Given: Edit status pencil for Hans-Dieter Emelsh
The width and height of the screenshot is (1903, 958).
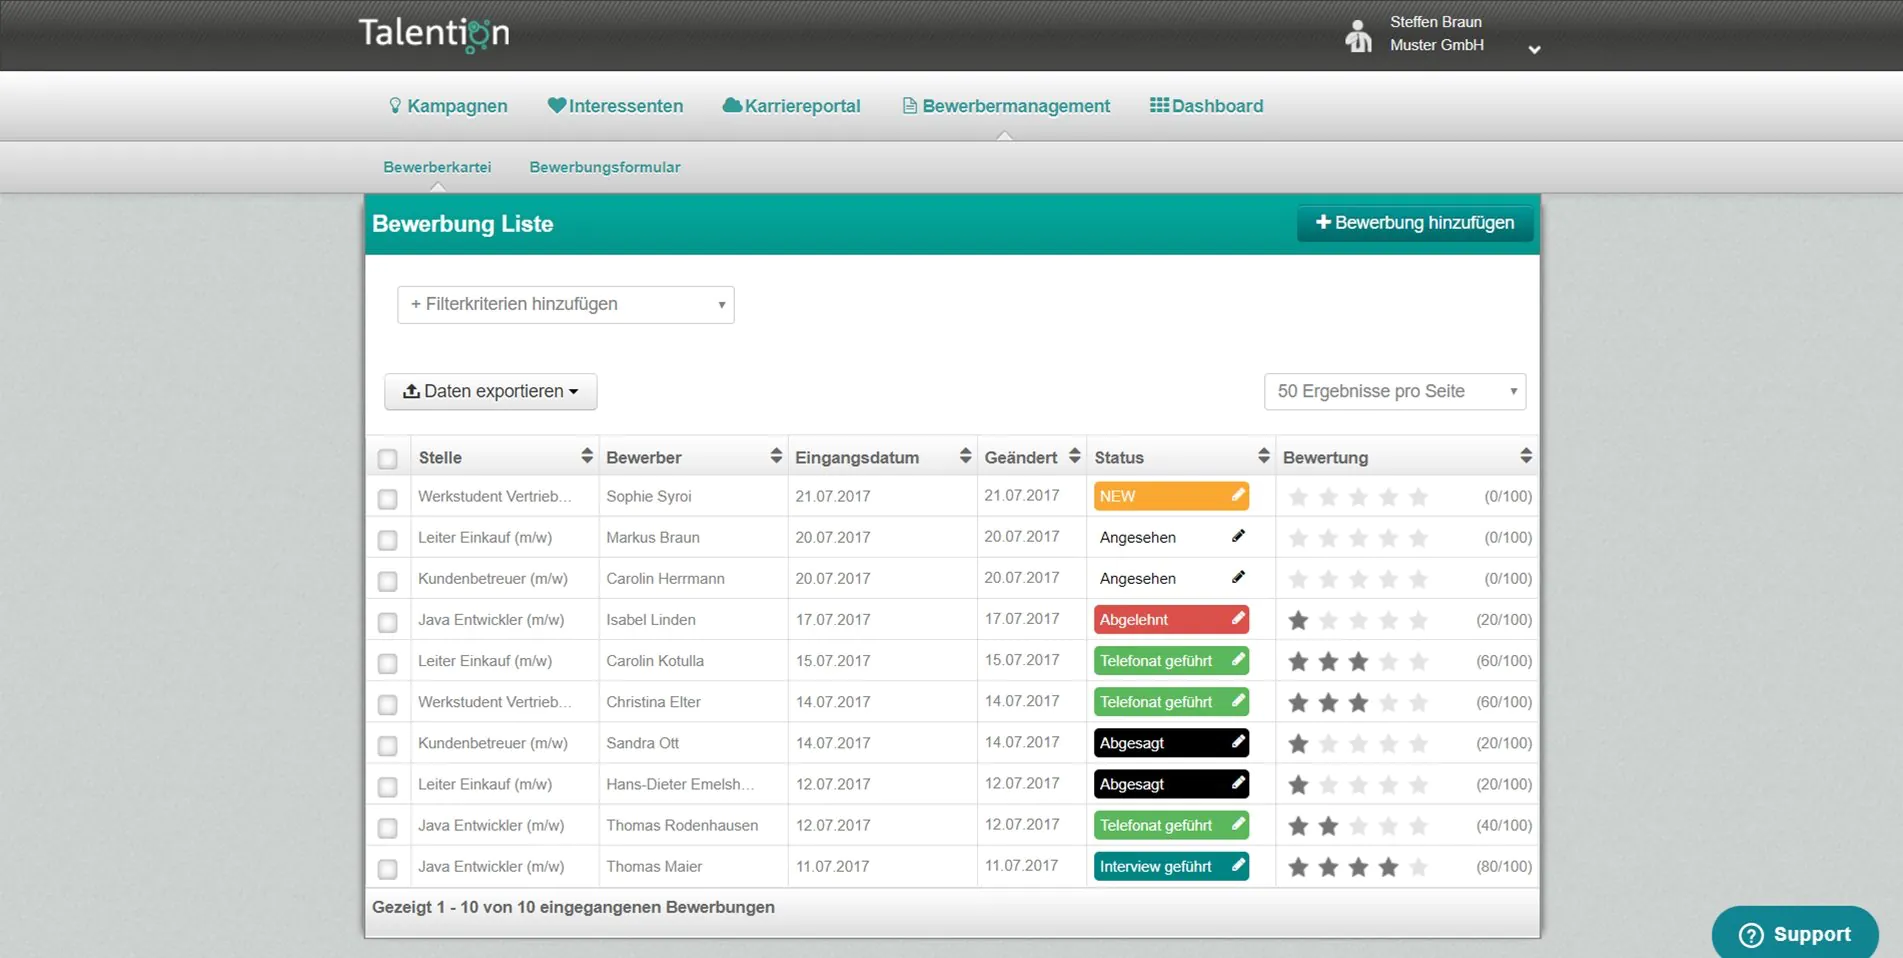Looking at the screenshot, I should (x=1238, y=783).
